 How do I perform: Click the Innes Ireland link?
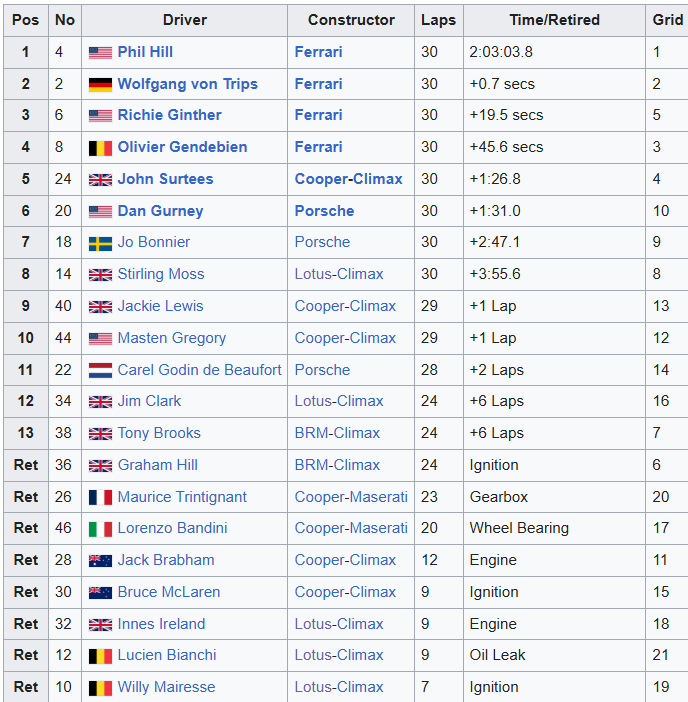point(161,624)
